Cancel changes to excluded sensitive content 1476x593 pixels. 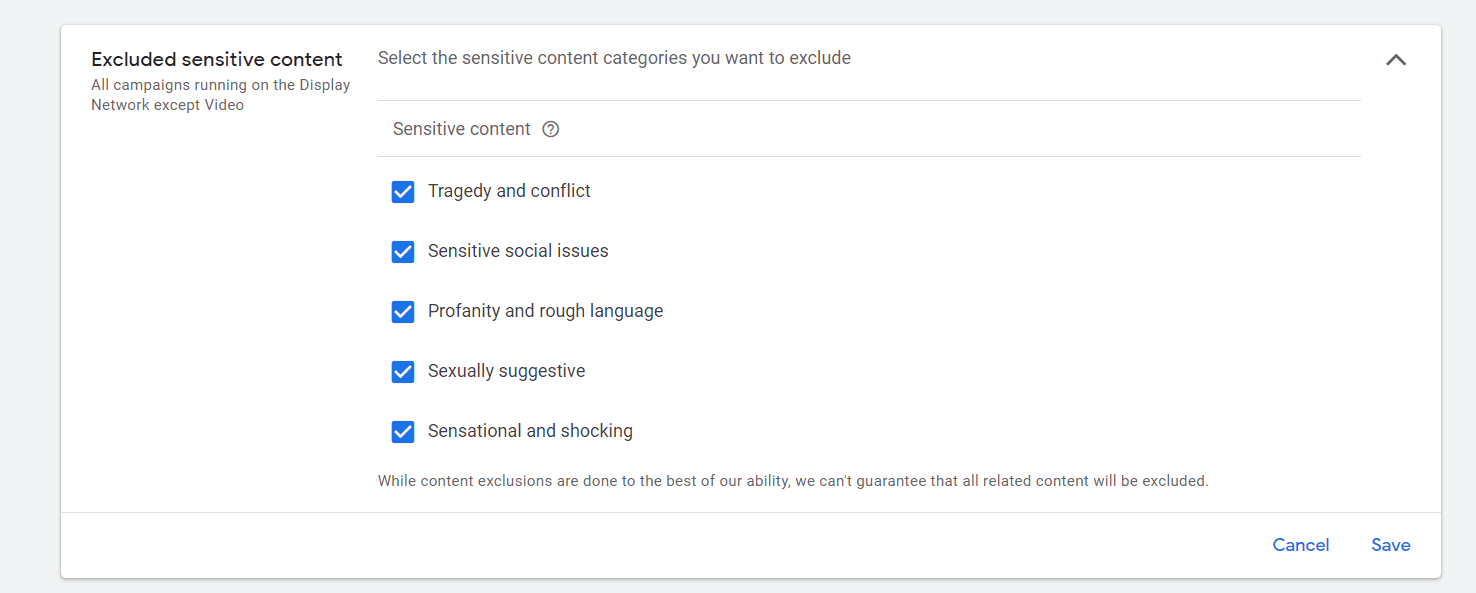[x=1300, y=545]
